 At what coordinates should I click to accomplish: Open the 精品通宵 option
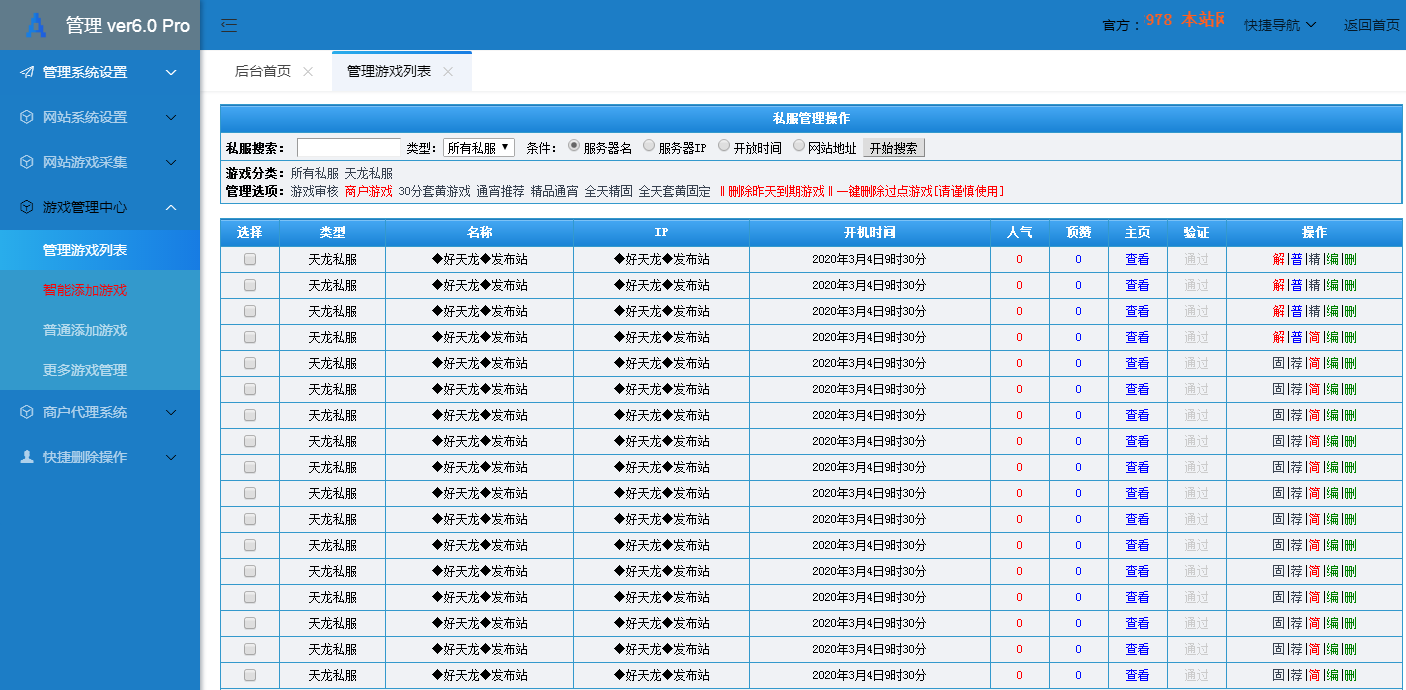pos(554,191)
